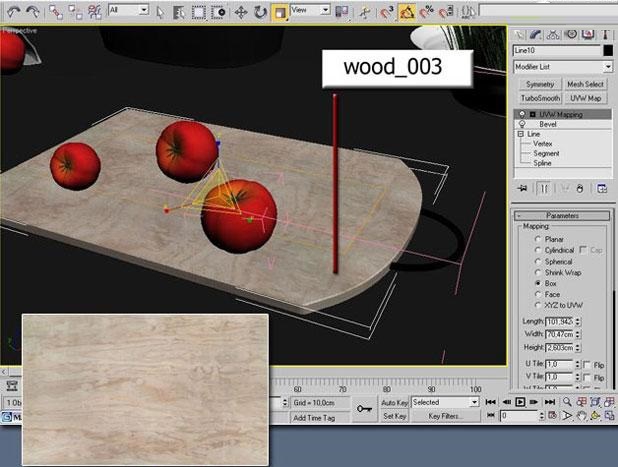This screenshot has height=467, width=618.
Task: Open the Selected key filter dropdown
Action: [x=445, y=402]
